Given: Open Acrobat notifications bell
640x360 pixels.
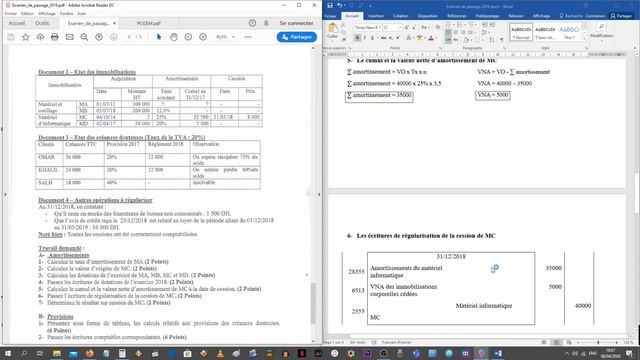Looking at the screenshot, I should (266, 23).
